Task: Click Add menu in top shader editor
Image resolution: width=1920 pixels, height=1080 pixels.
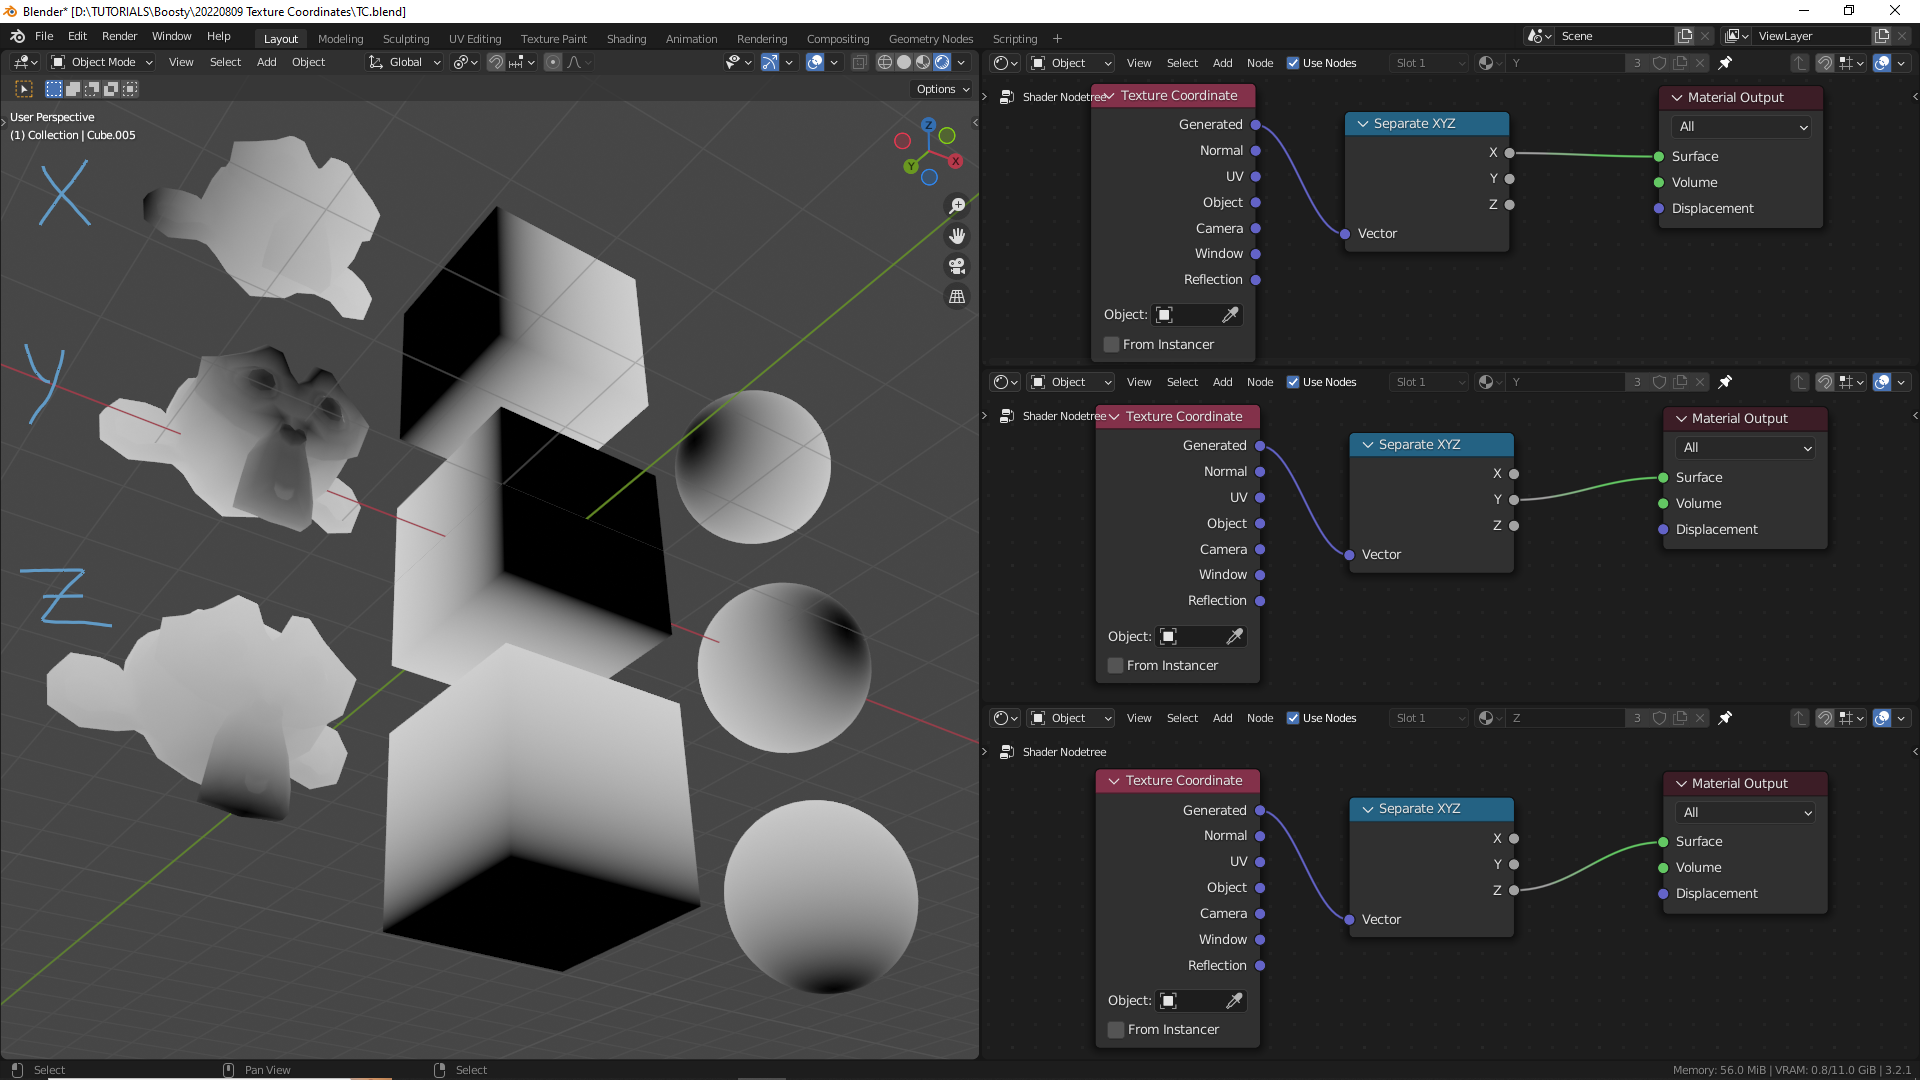Action: coord(1220,62)
